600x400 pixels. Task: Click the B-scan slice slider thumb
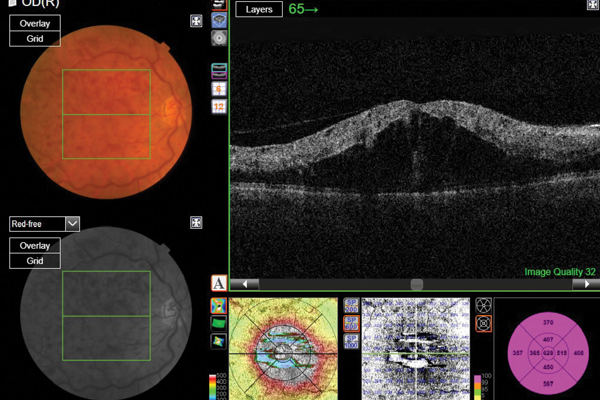pyautogui.click(x=417, y=284)
